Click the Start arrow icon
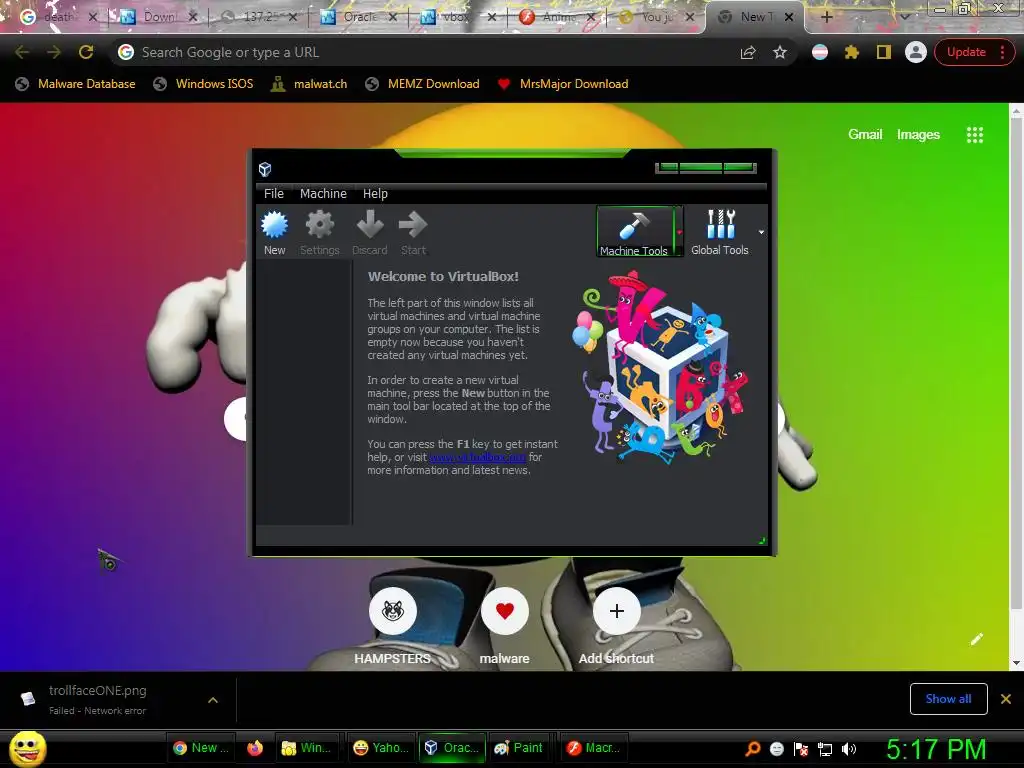This screenshot has height=768, width=1024. pos(413,225)
